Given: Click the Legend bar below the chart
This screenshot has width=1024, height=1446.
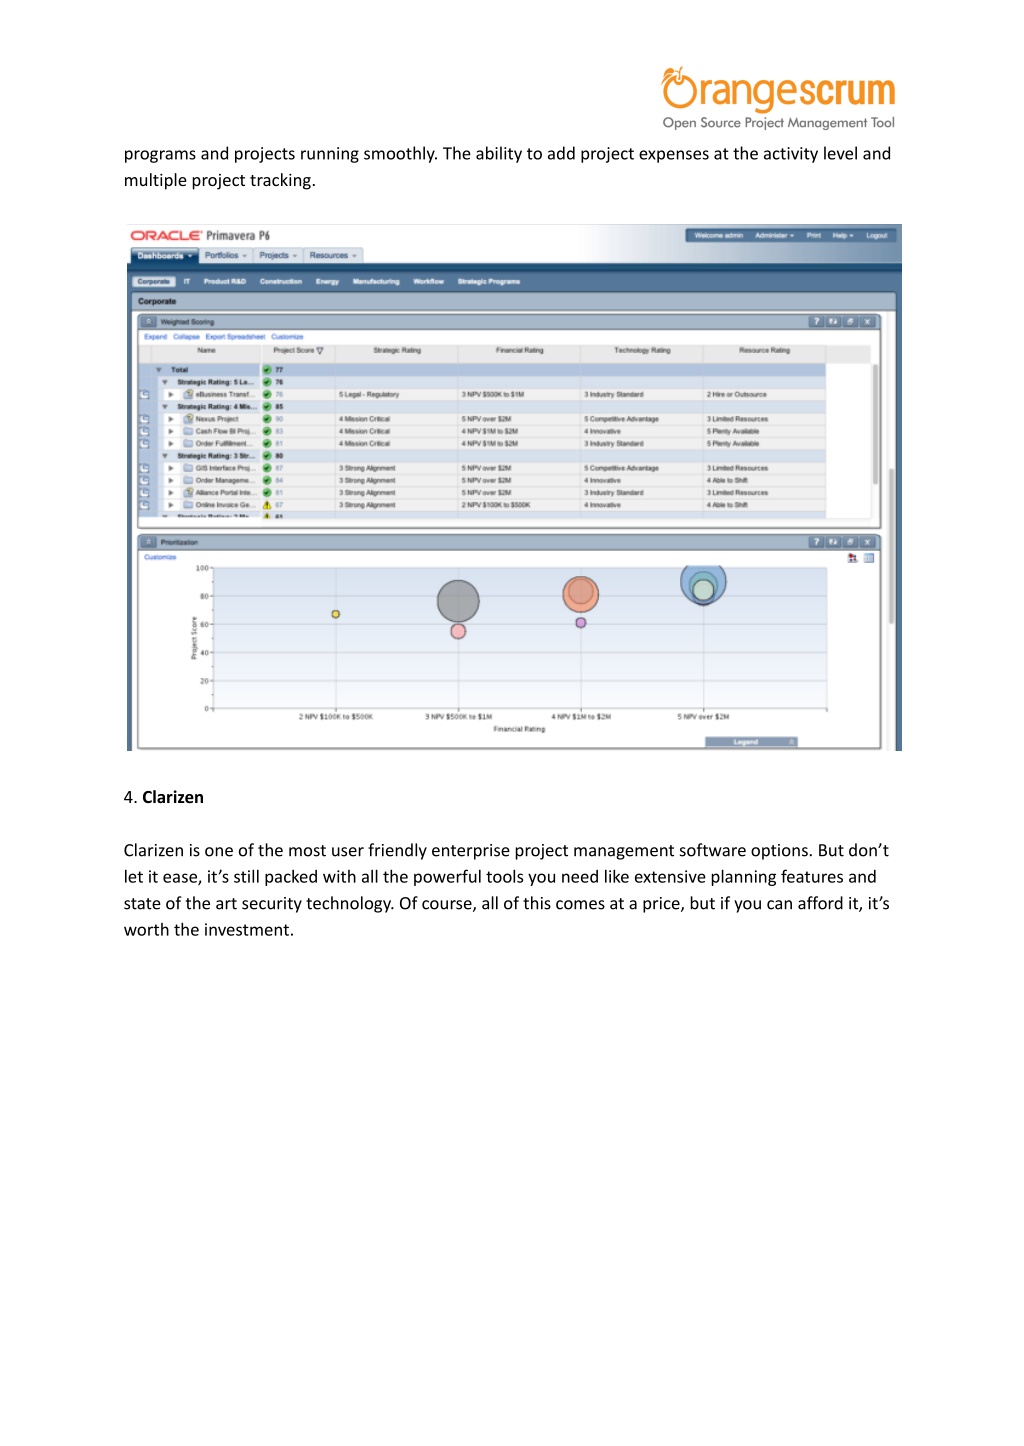Looking at the screenshot, I should (x=751, y=742).
